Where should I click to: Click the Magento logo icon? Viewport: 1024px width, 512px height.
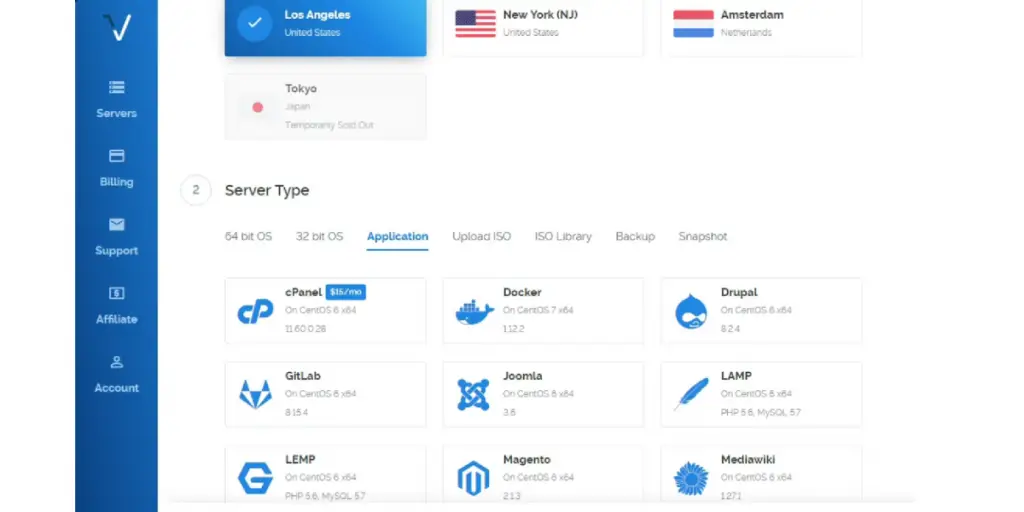(x=473, y=479)
